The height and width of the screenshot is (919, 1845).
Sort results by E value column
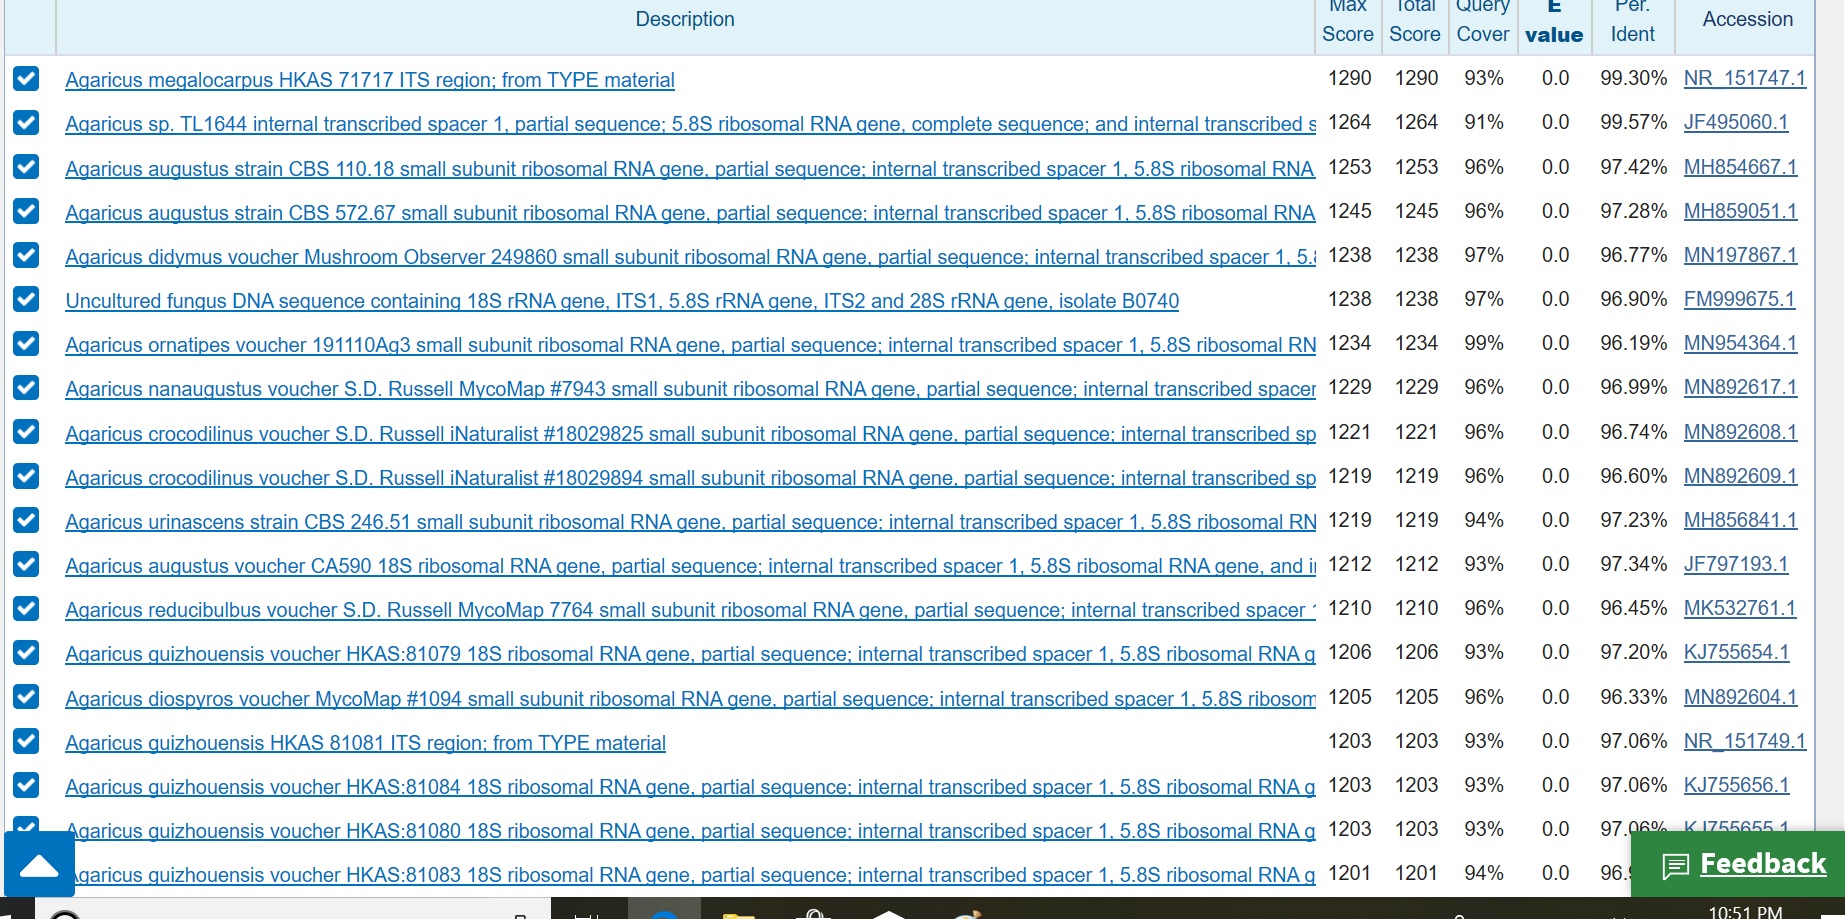pos(1553,22)
